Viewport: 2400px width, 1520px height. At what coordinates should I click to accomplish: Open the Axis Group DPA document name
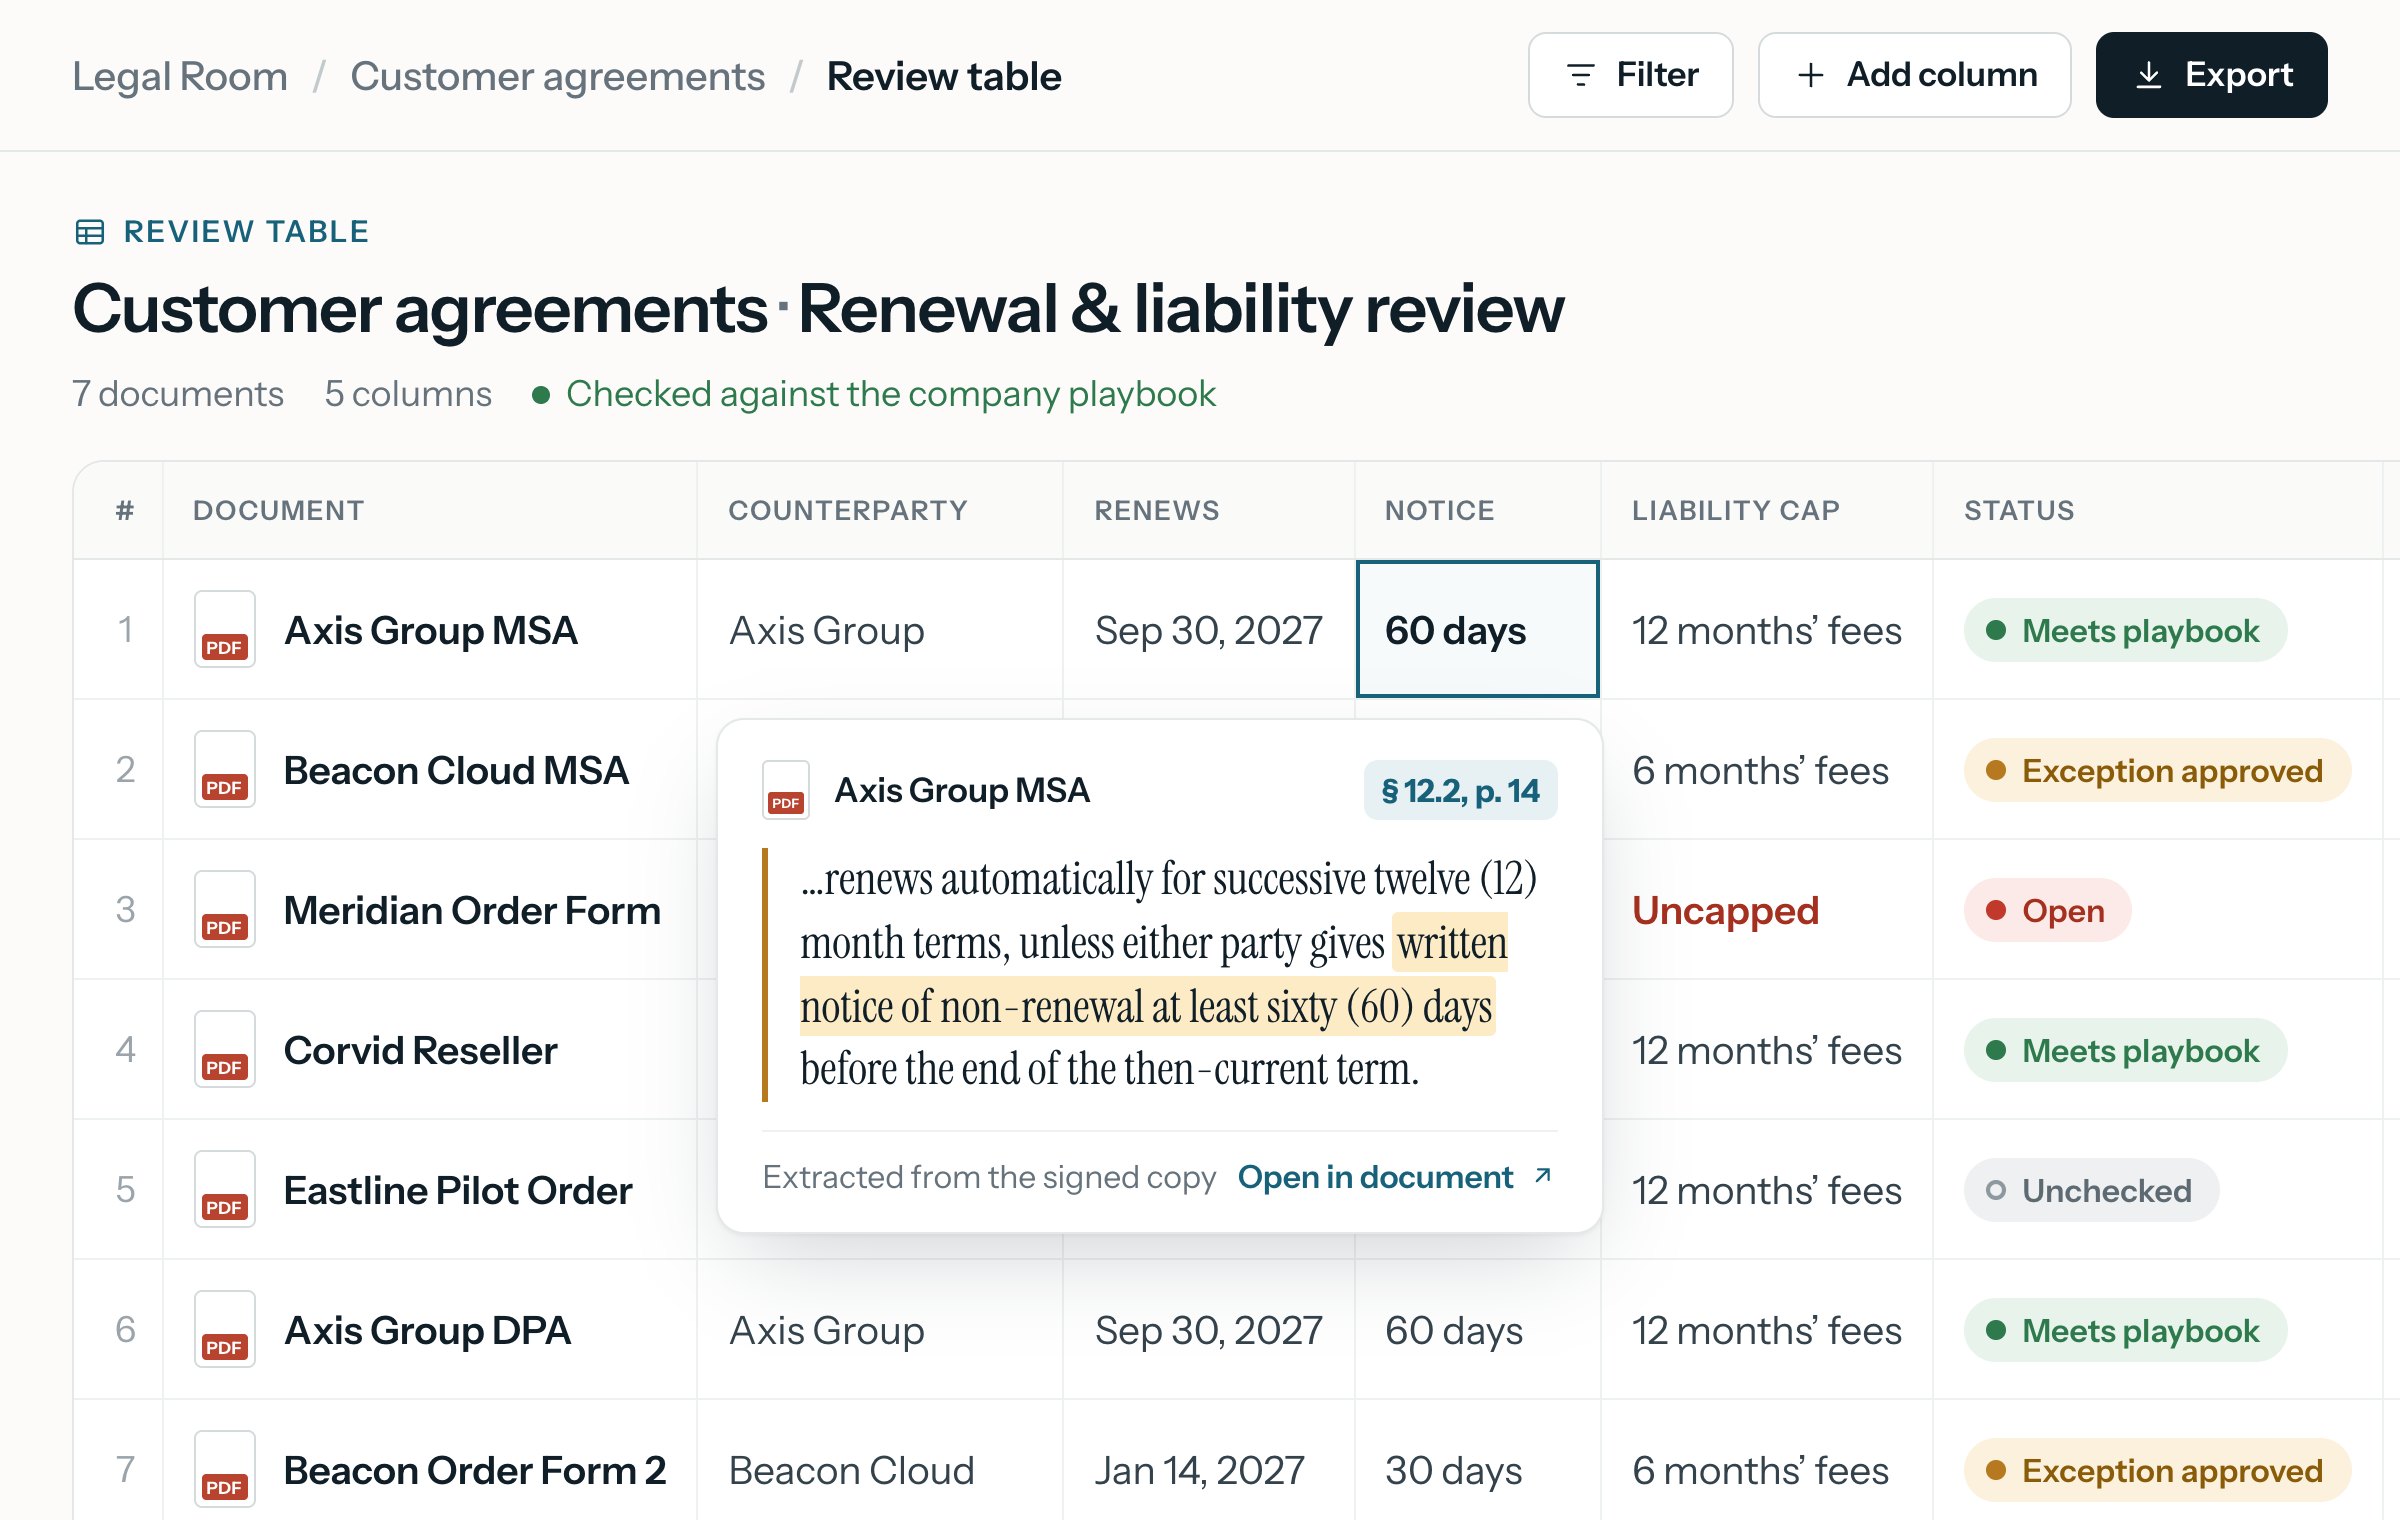click(x=427, y=1331)
